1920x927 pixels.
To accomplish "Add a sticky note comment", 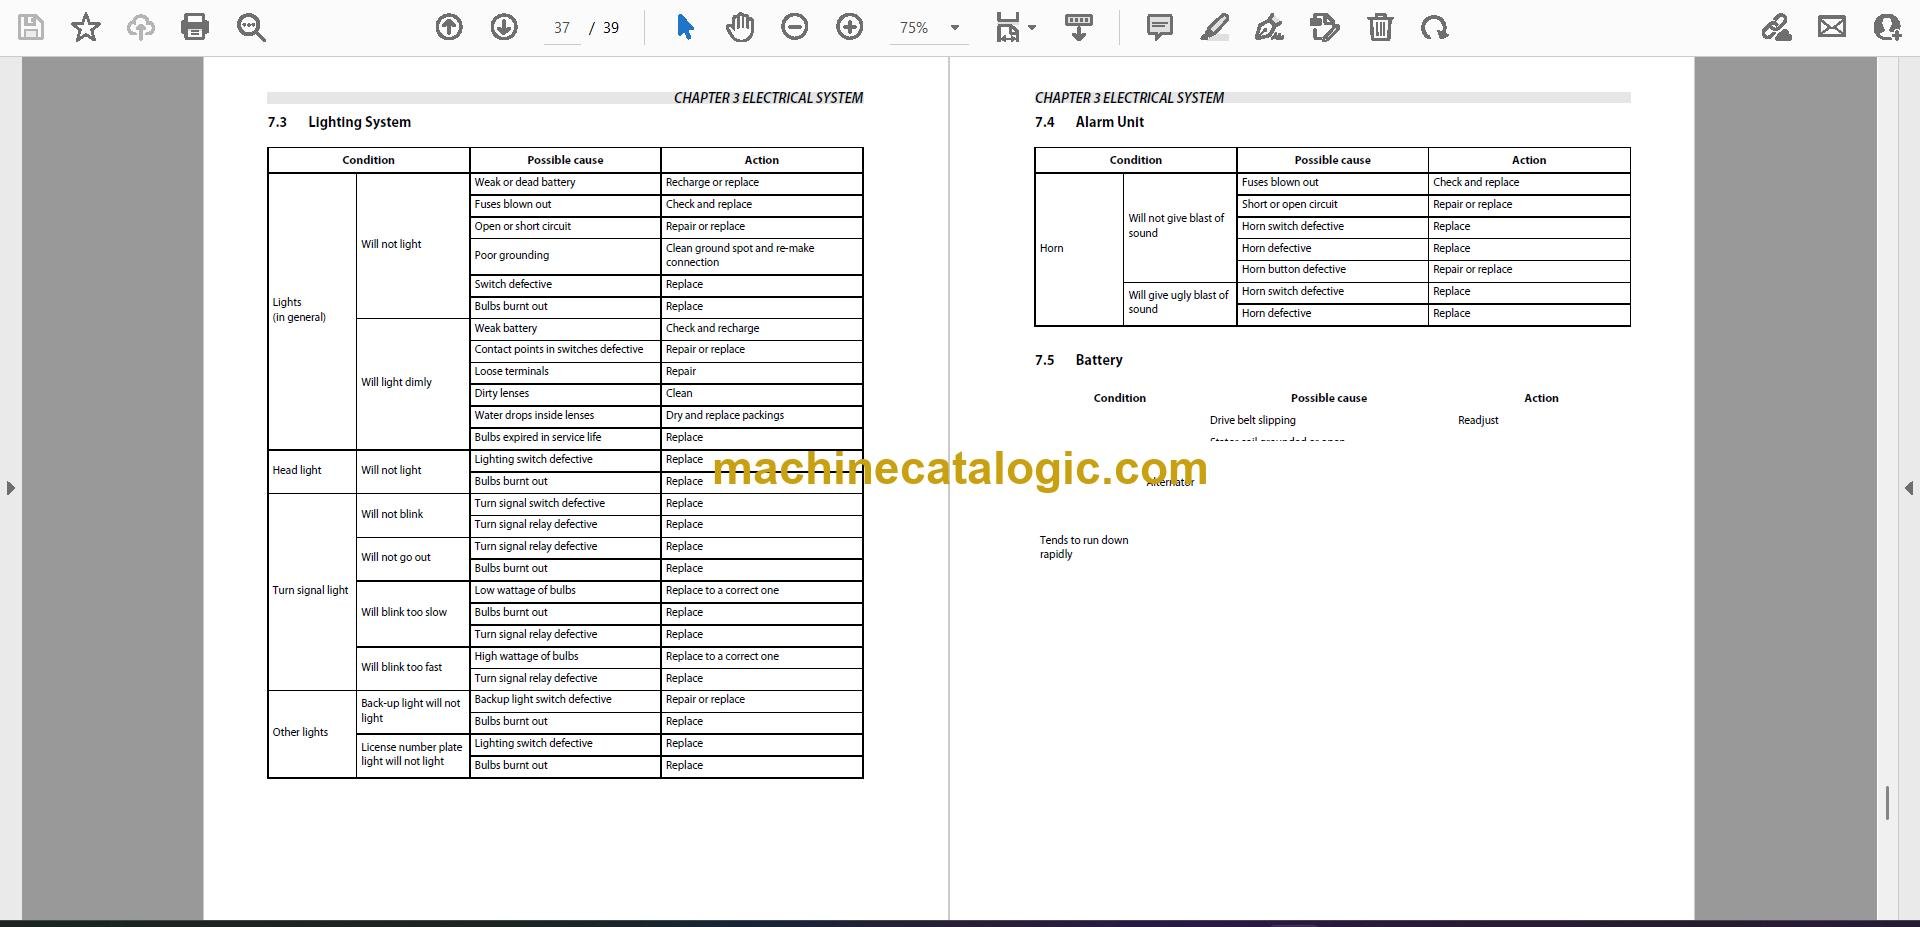I will 1160,27.
